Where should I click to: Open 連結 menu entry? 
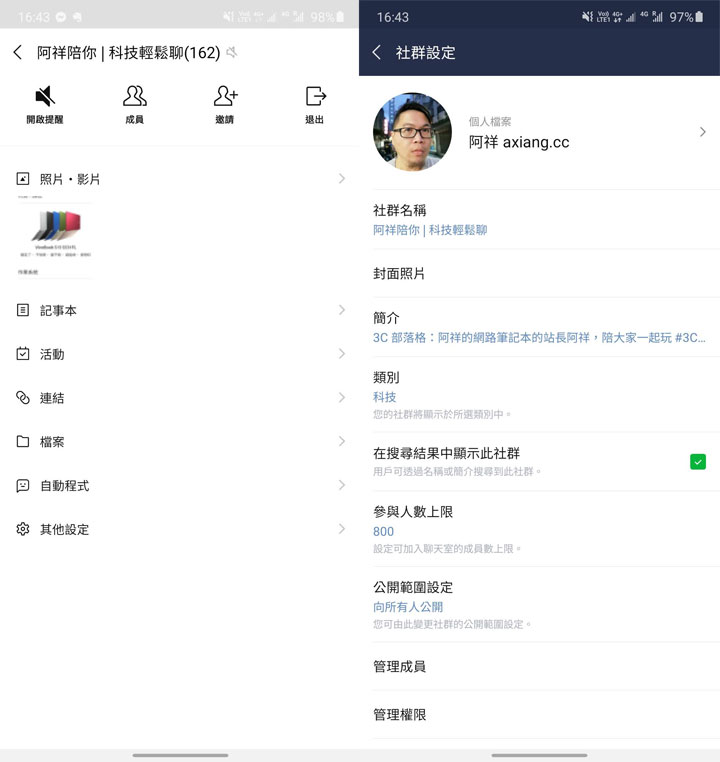click(x=180, y=398)
